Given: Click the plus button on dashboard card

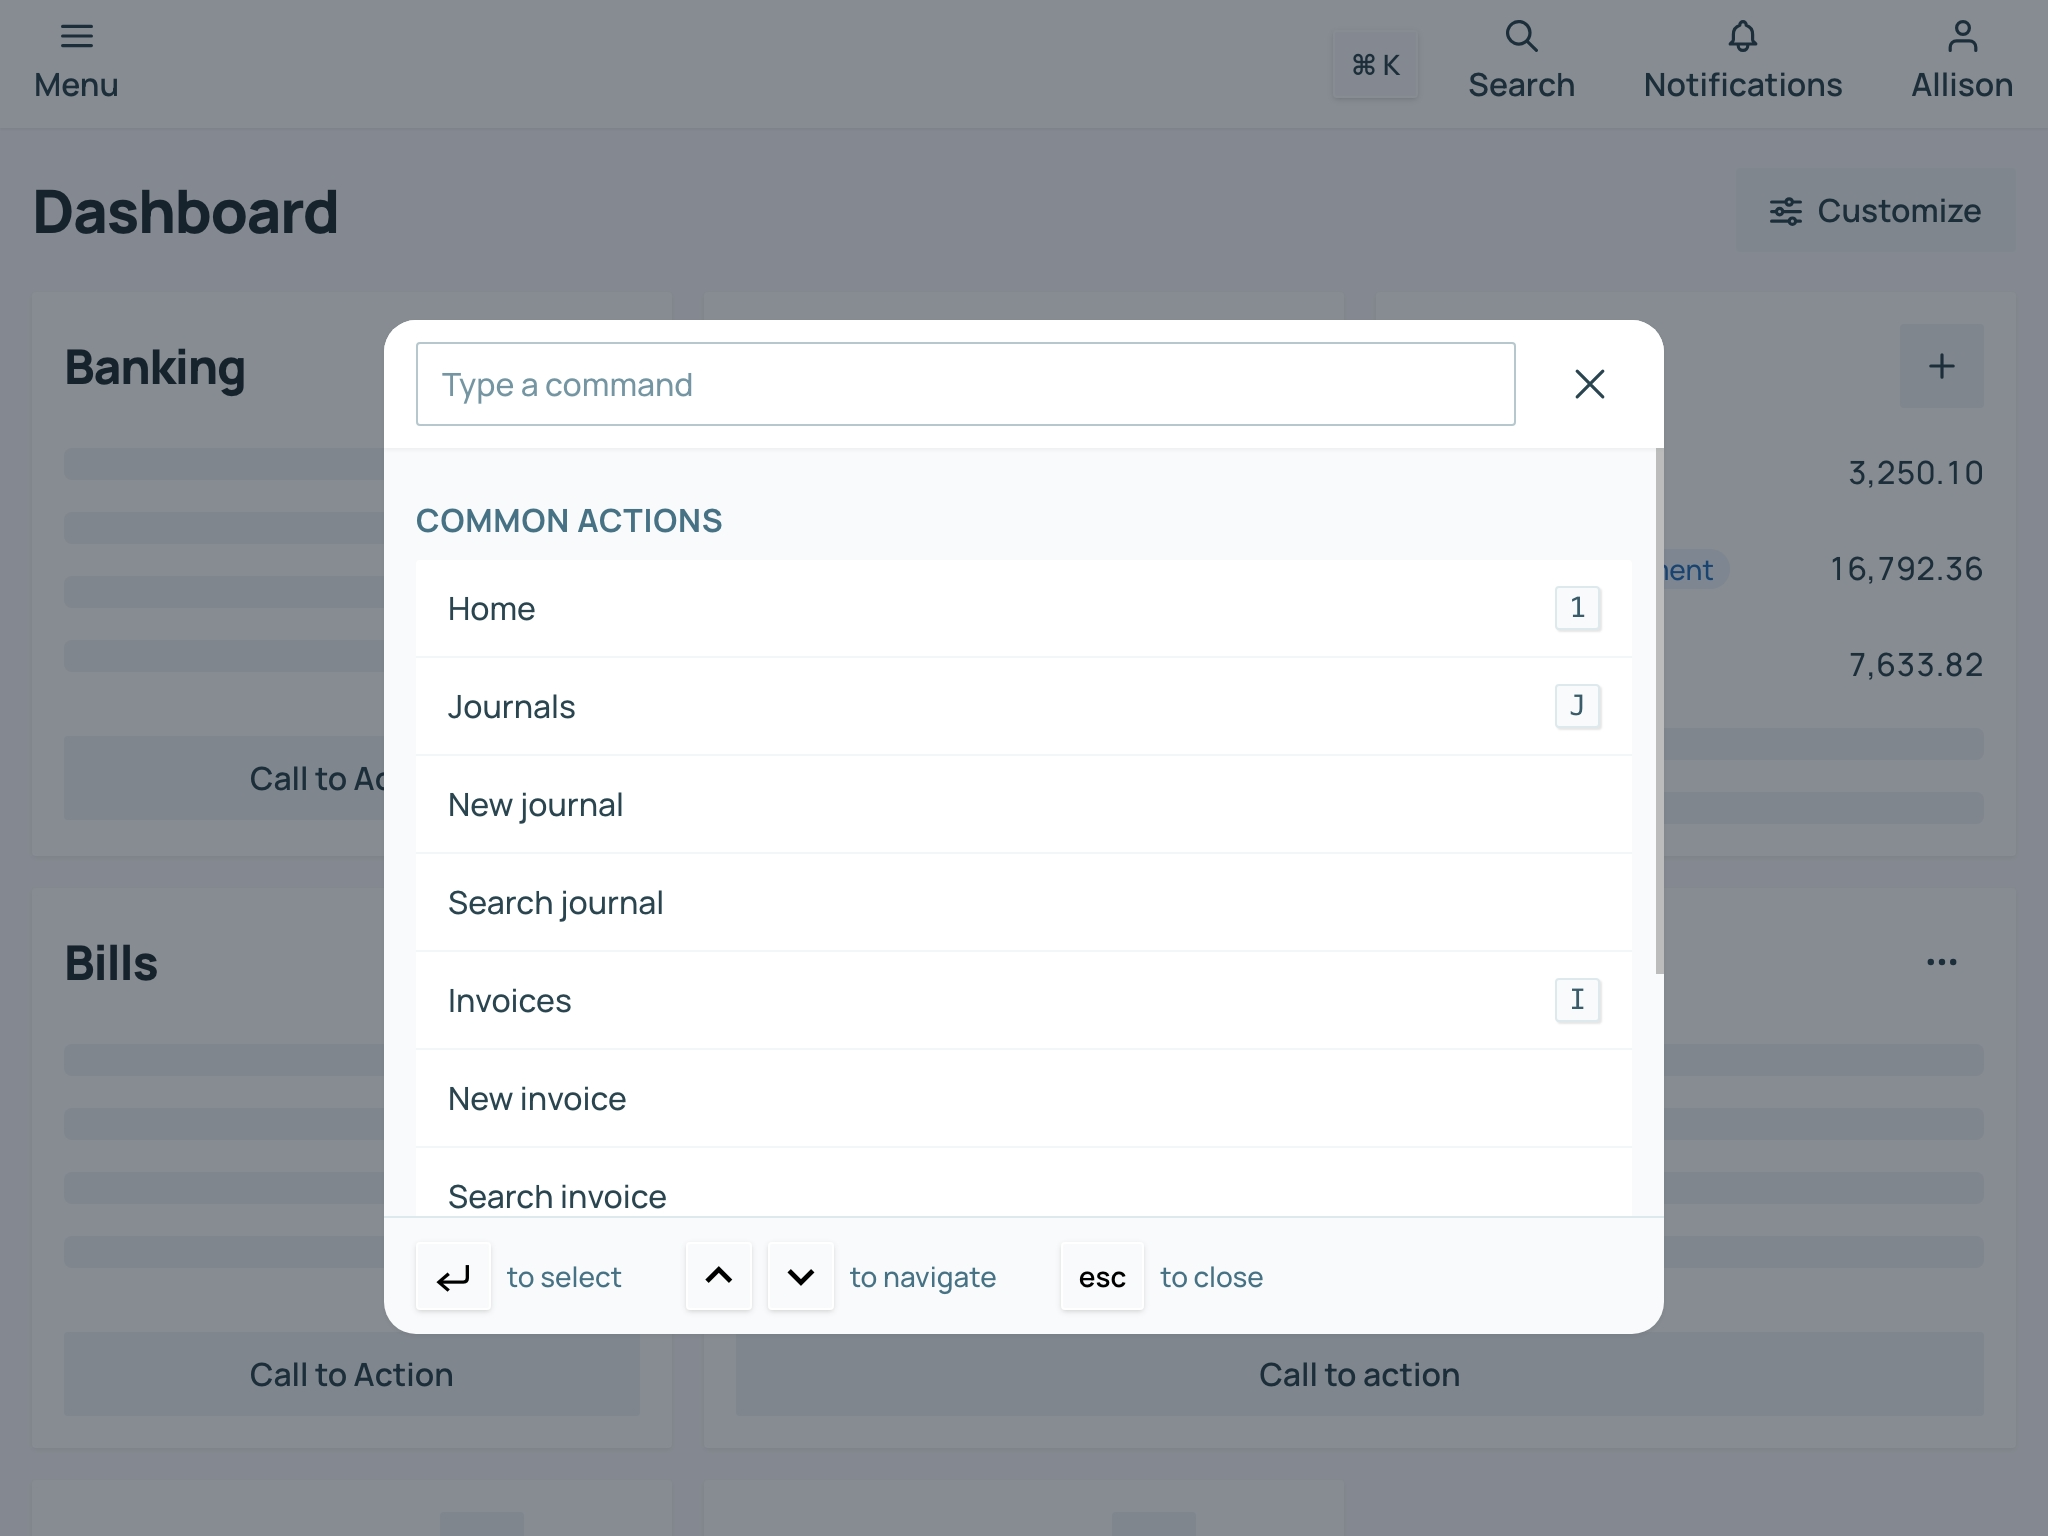Looking at the screenshot, I should click(x=1941, y=366).
